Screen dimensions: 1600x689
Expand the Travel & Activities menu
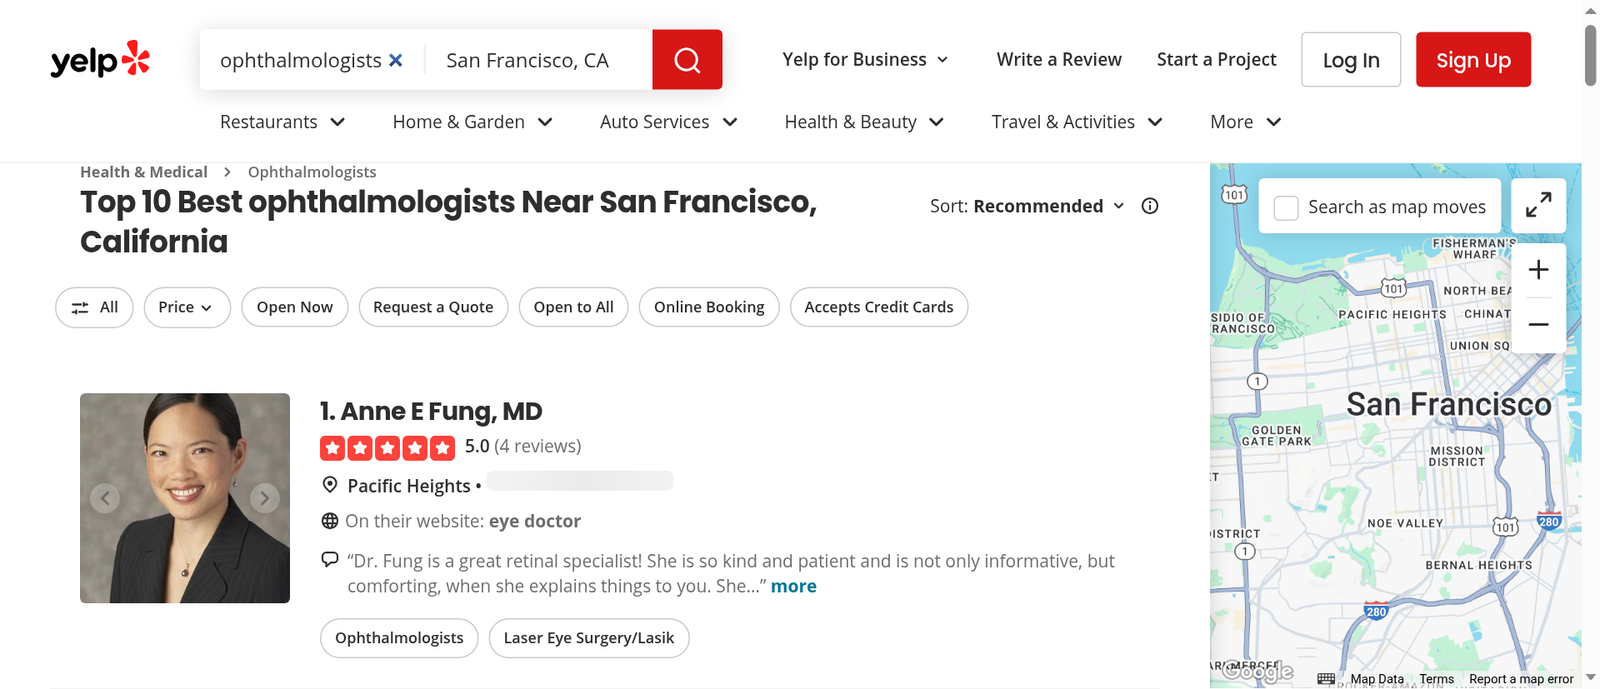click(x=1078, y=122)
